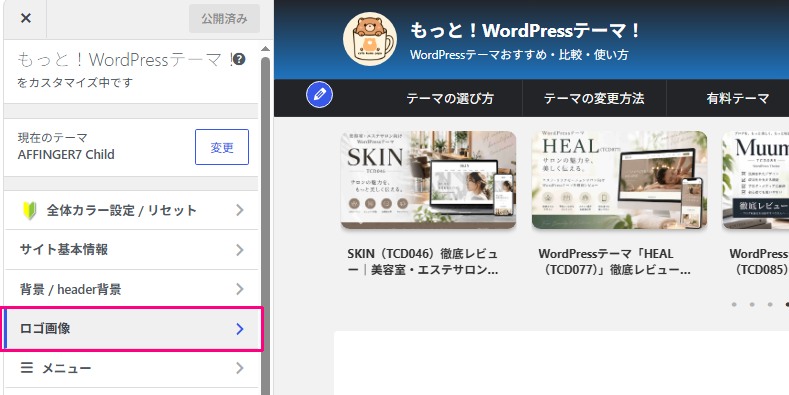789x395 pixels.
Task: Expand chevron on メニュー row
Action: click(240, 368)
